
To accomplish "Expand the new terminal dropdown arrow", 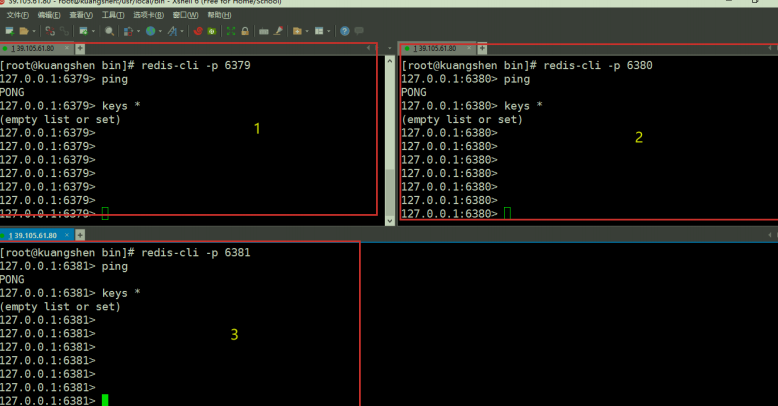I will (93, 31).
